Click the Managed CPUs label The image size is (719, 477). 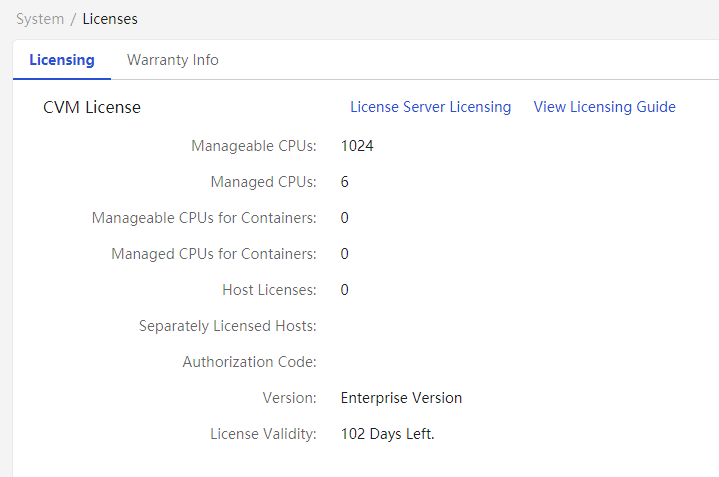click(x=263, y=182)
